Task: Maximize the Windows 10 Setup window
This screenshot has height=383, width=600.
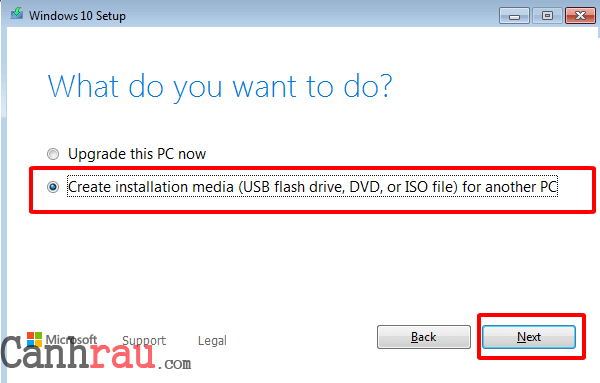Action: point(548,16)
